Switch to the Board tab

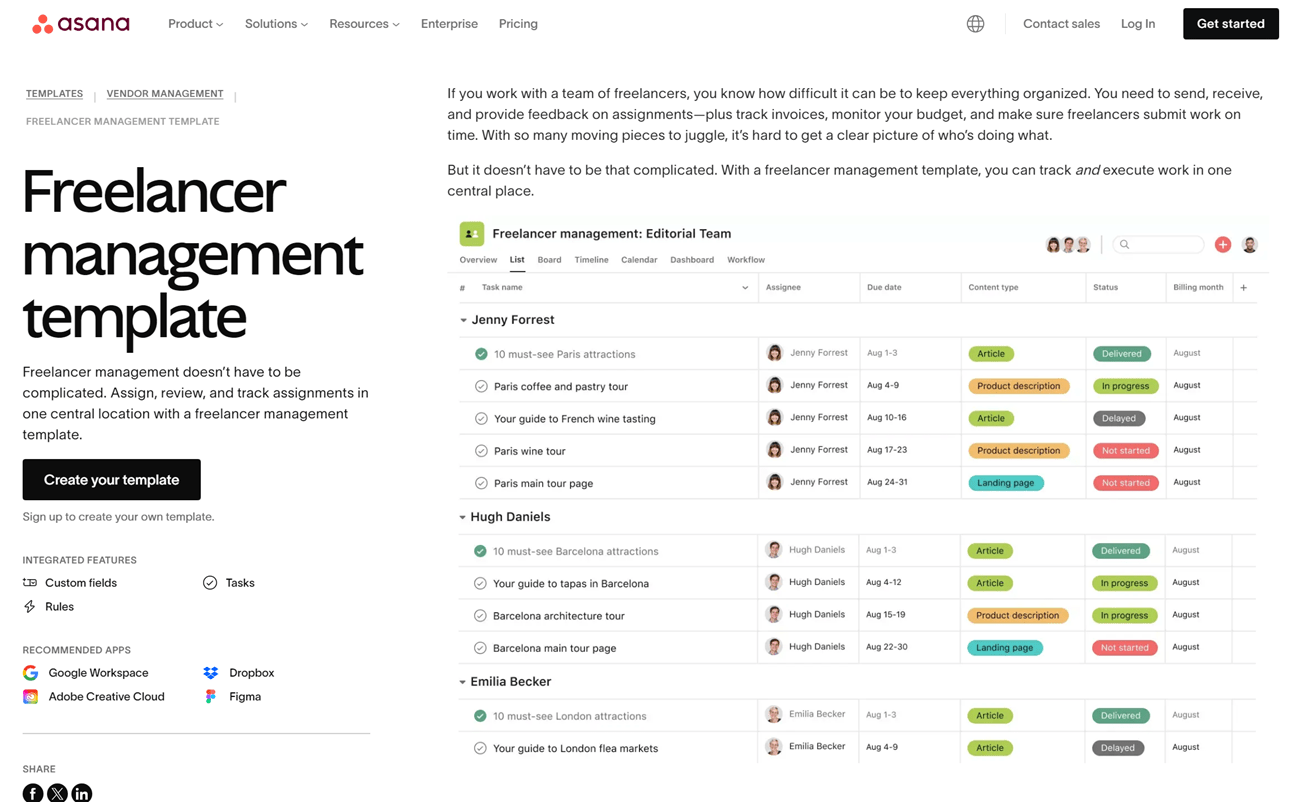click(549, 260)
